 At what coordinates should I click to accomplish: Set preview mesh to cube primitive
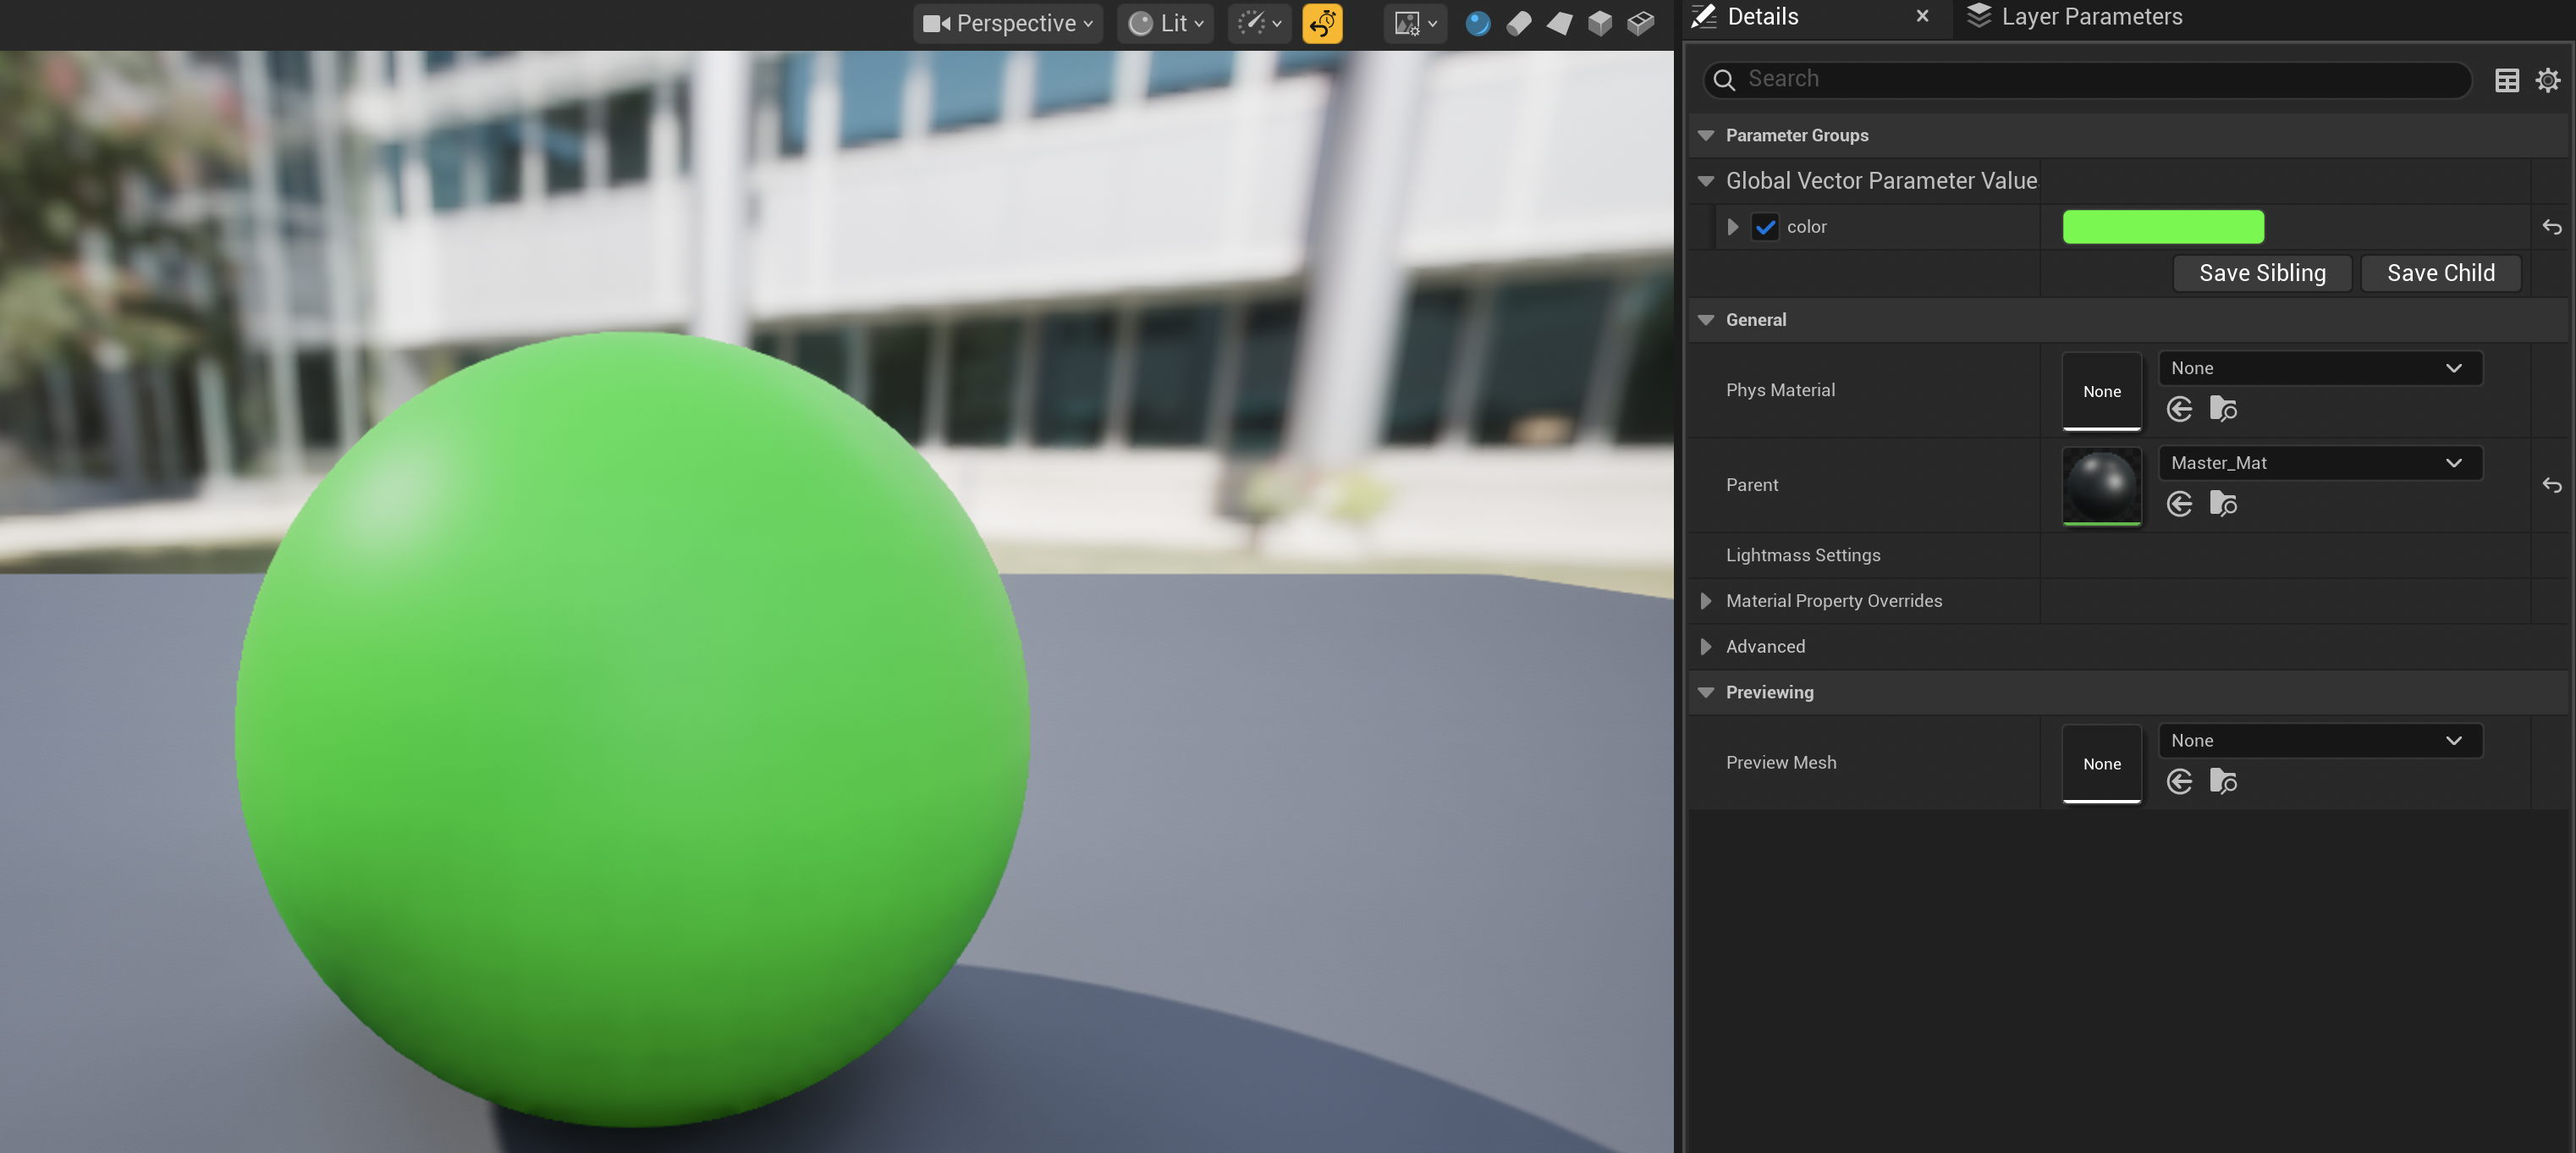click(1600, 23)
